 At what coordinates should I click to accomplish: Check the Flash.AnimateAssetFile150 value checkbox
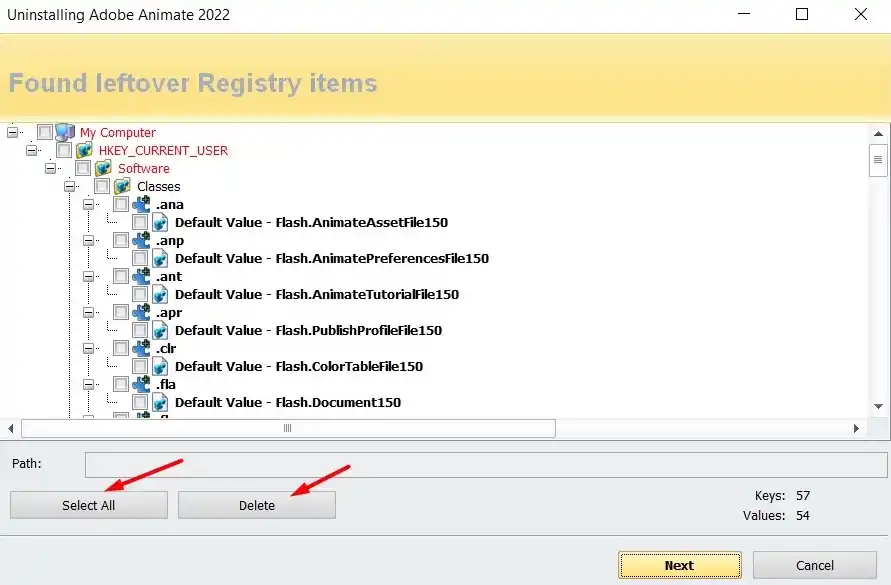click(x=140, y=222)
